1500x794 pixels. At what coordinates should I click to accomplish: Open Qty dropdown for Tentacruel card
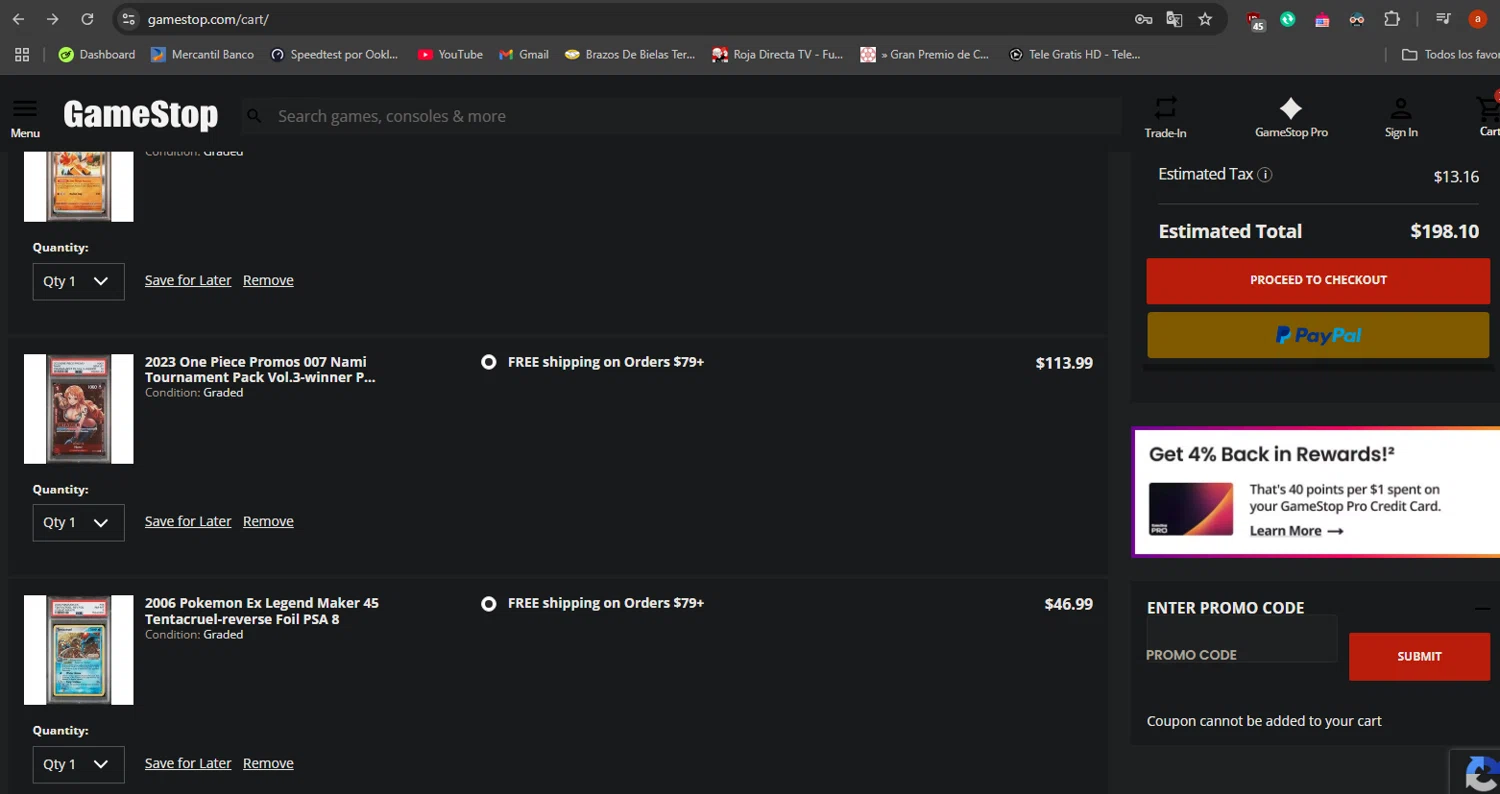pyautogui.click(x=78, y=764)
